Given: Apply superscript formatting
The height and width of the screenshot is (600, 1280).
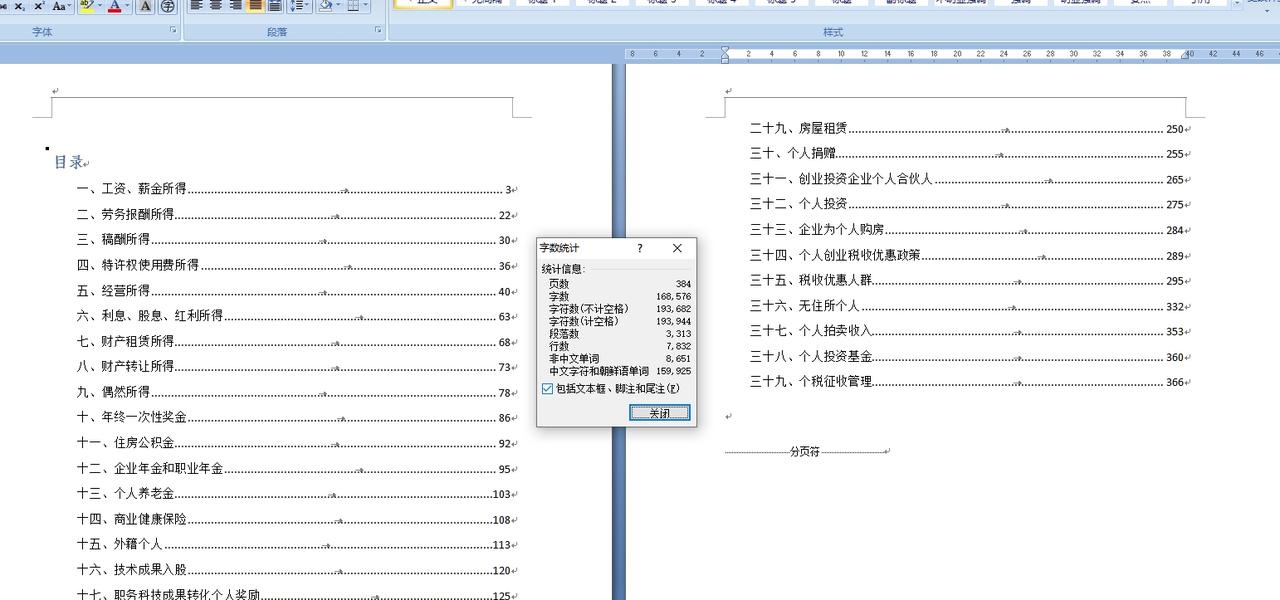Looking at the screenshot, I should point(39,6).
